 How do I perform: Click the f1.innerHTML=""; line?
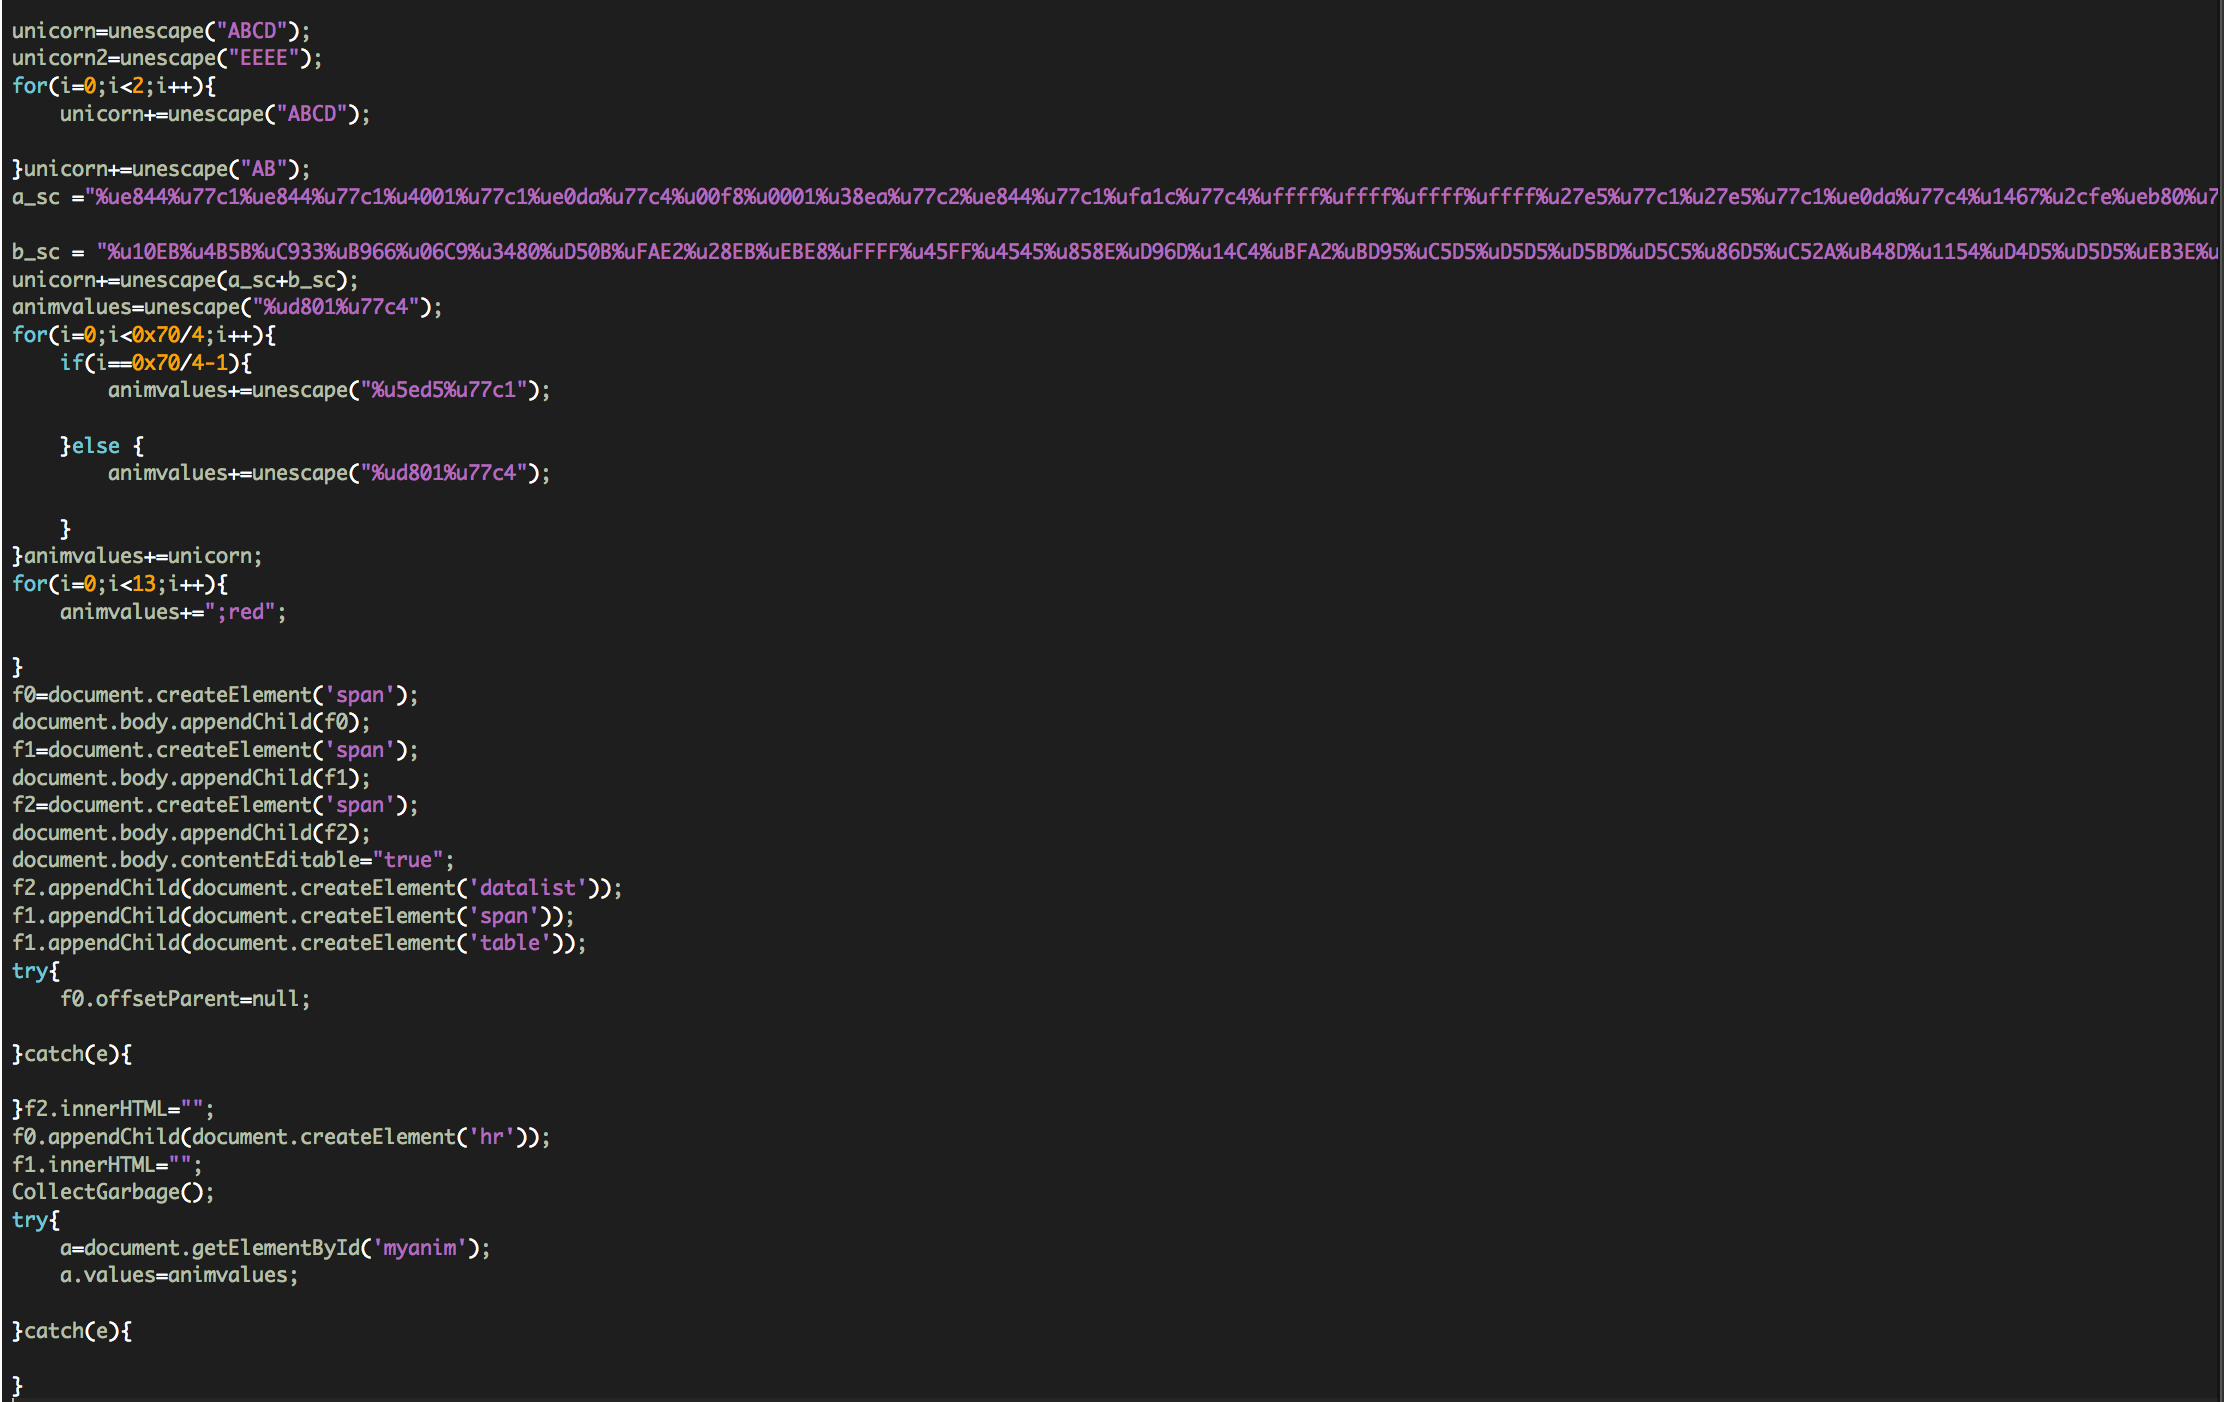(107, 1165)
